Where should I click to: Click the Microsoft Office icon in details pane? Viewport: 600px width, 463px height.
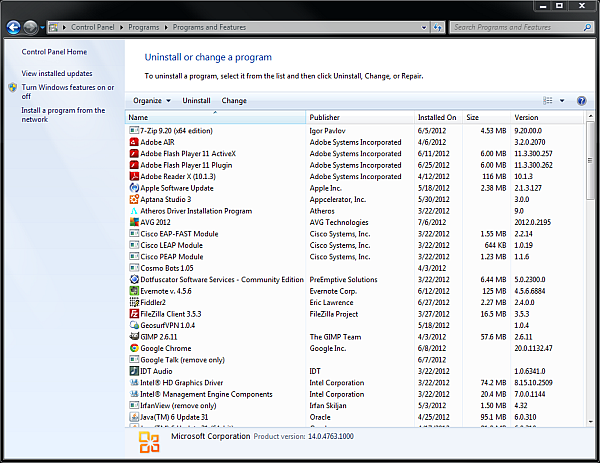(149, 442)
